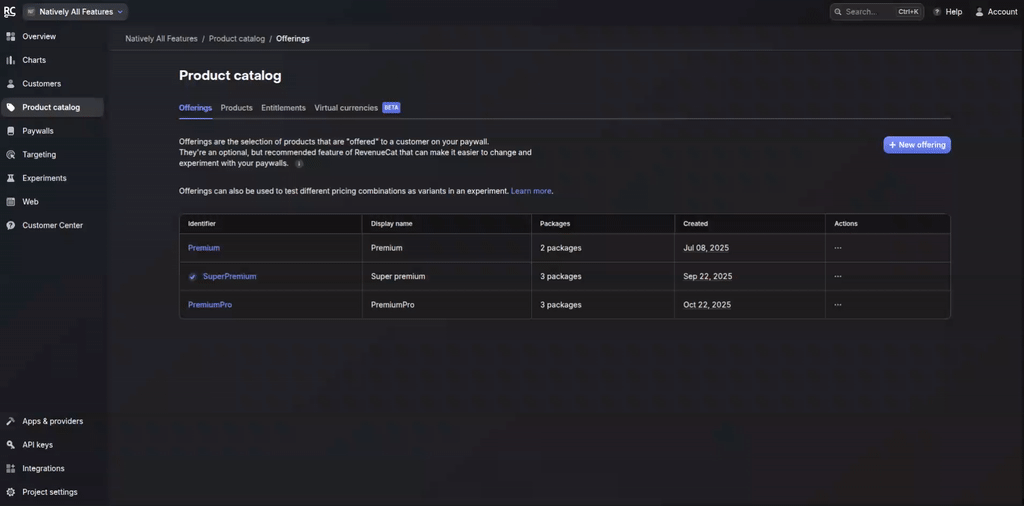Open API keys via key icon

point(11,445)
